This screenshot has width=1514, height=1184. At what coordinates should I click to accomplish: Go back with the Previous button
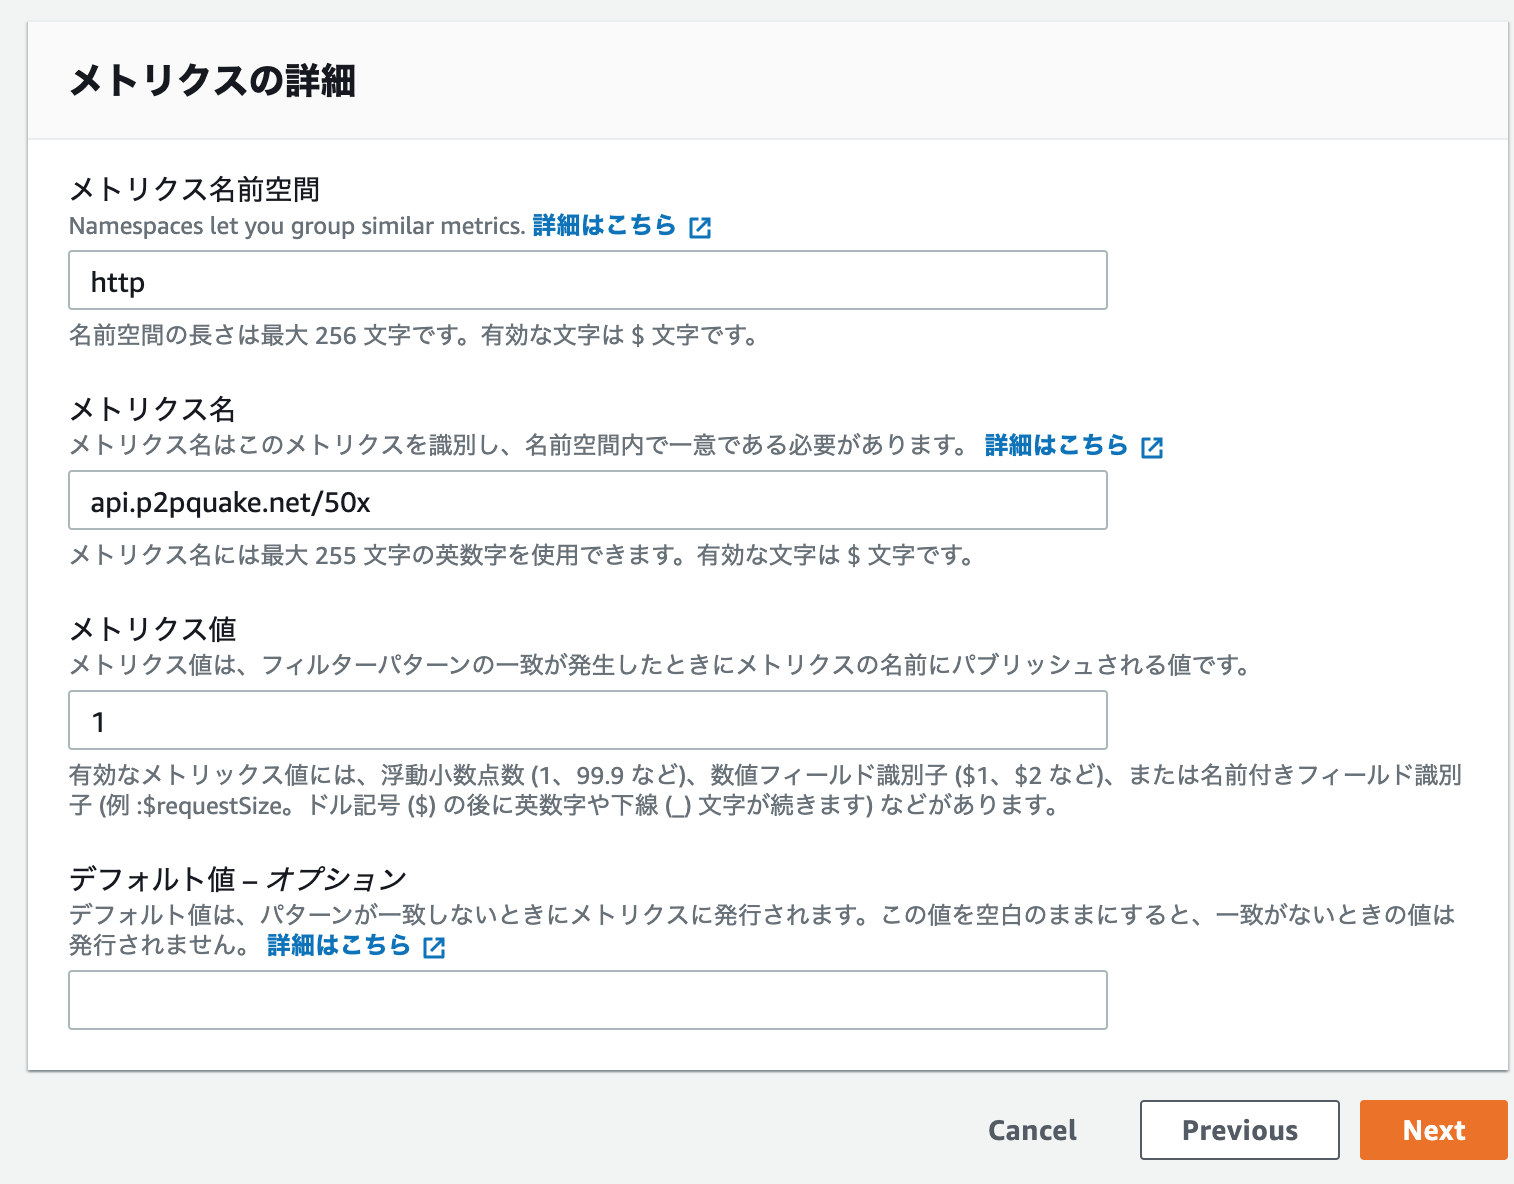[x=1240, y=1130]
